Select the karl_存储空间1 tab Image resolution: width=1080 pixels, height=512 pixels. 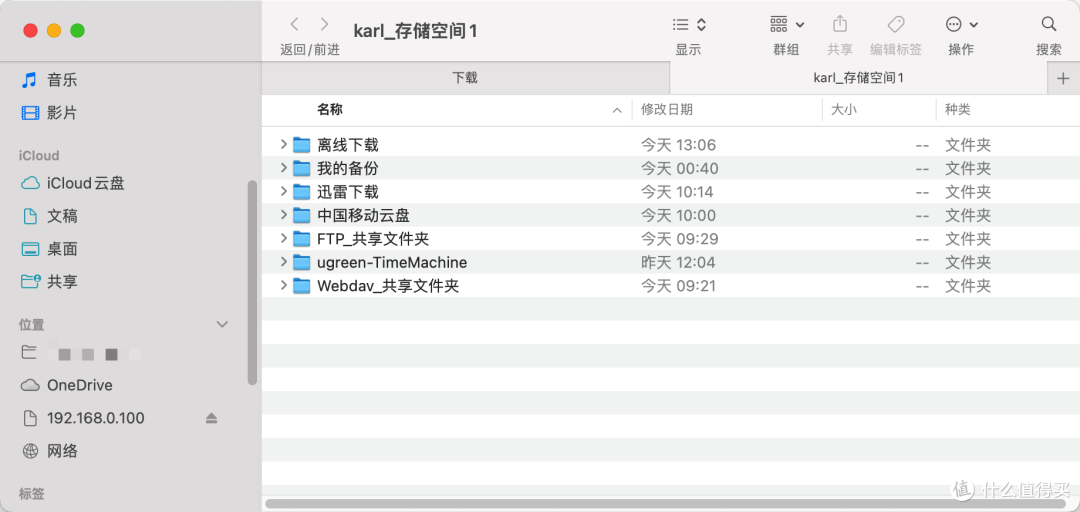tap(858, 78)
